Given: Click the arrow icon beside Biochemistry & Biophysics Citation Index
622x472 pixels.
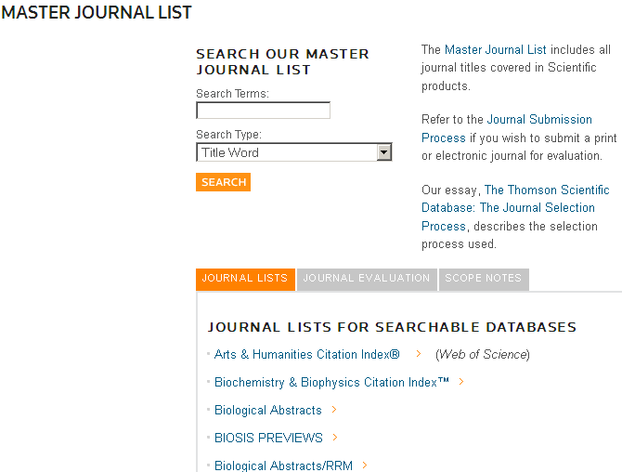Looking at the screenshot, I should click(x=461, y=382).
